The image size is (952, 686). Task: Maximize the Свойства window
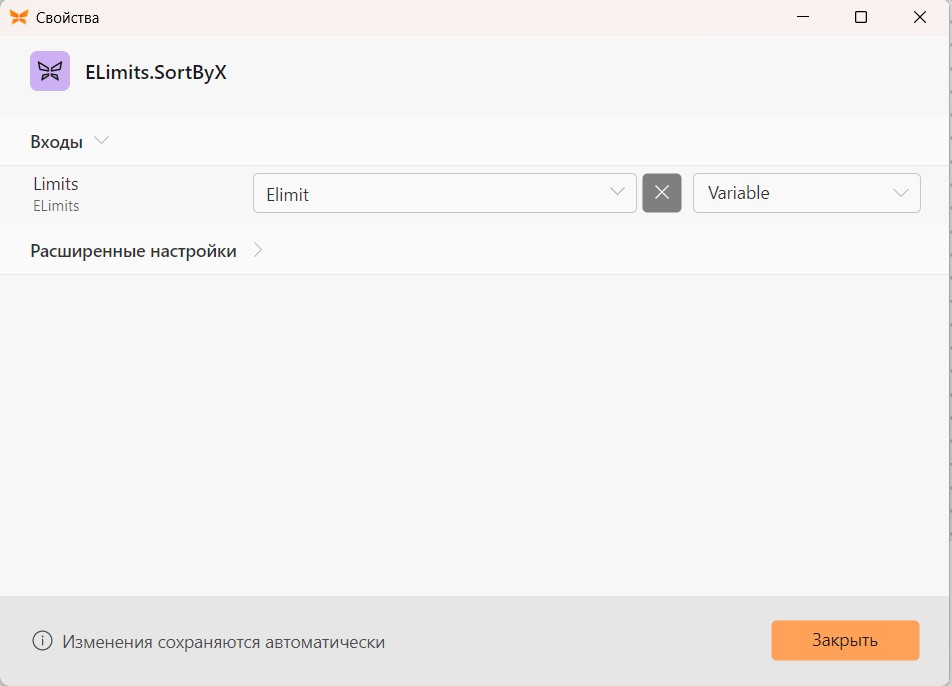(x=860, y=17)
